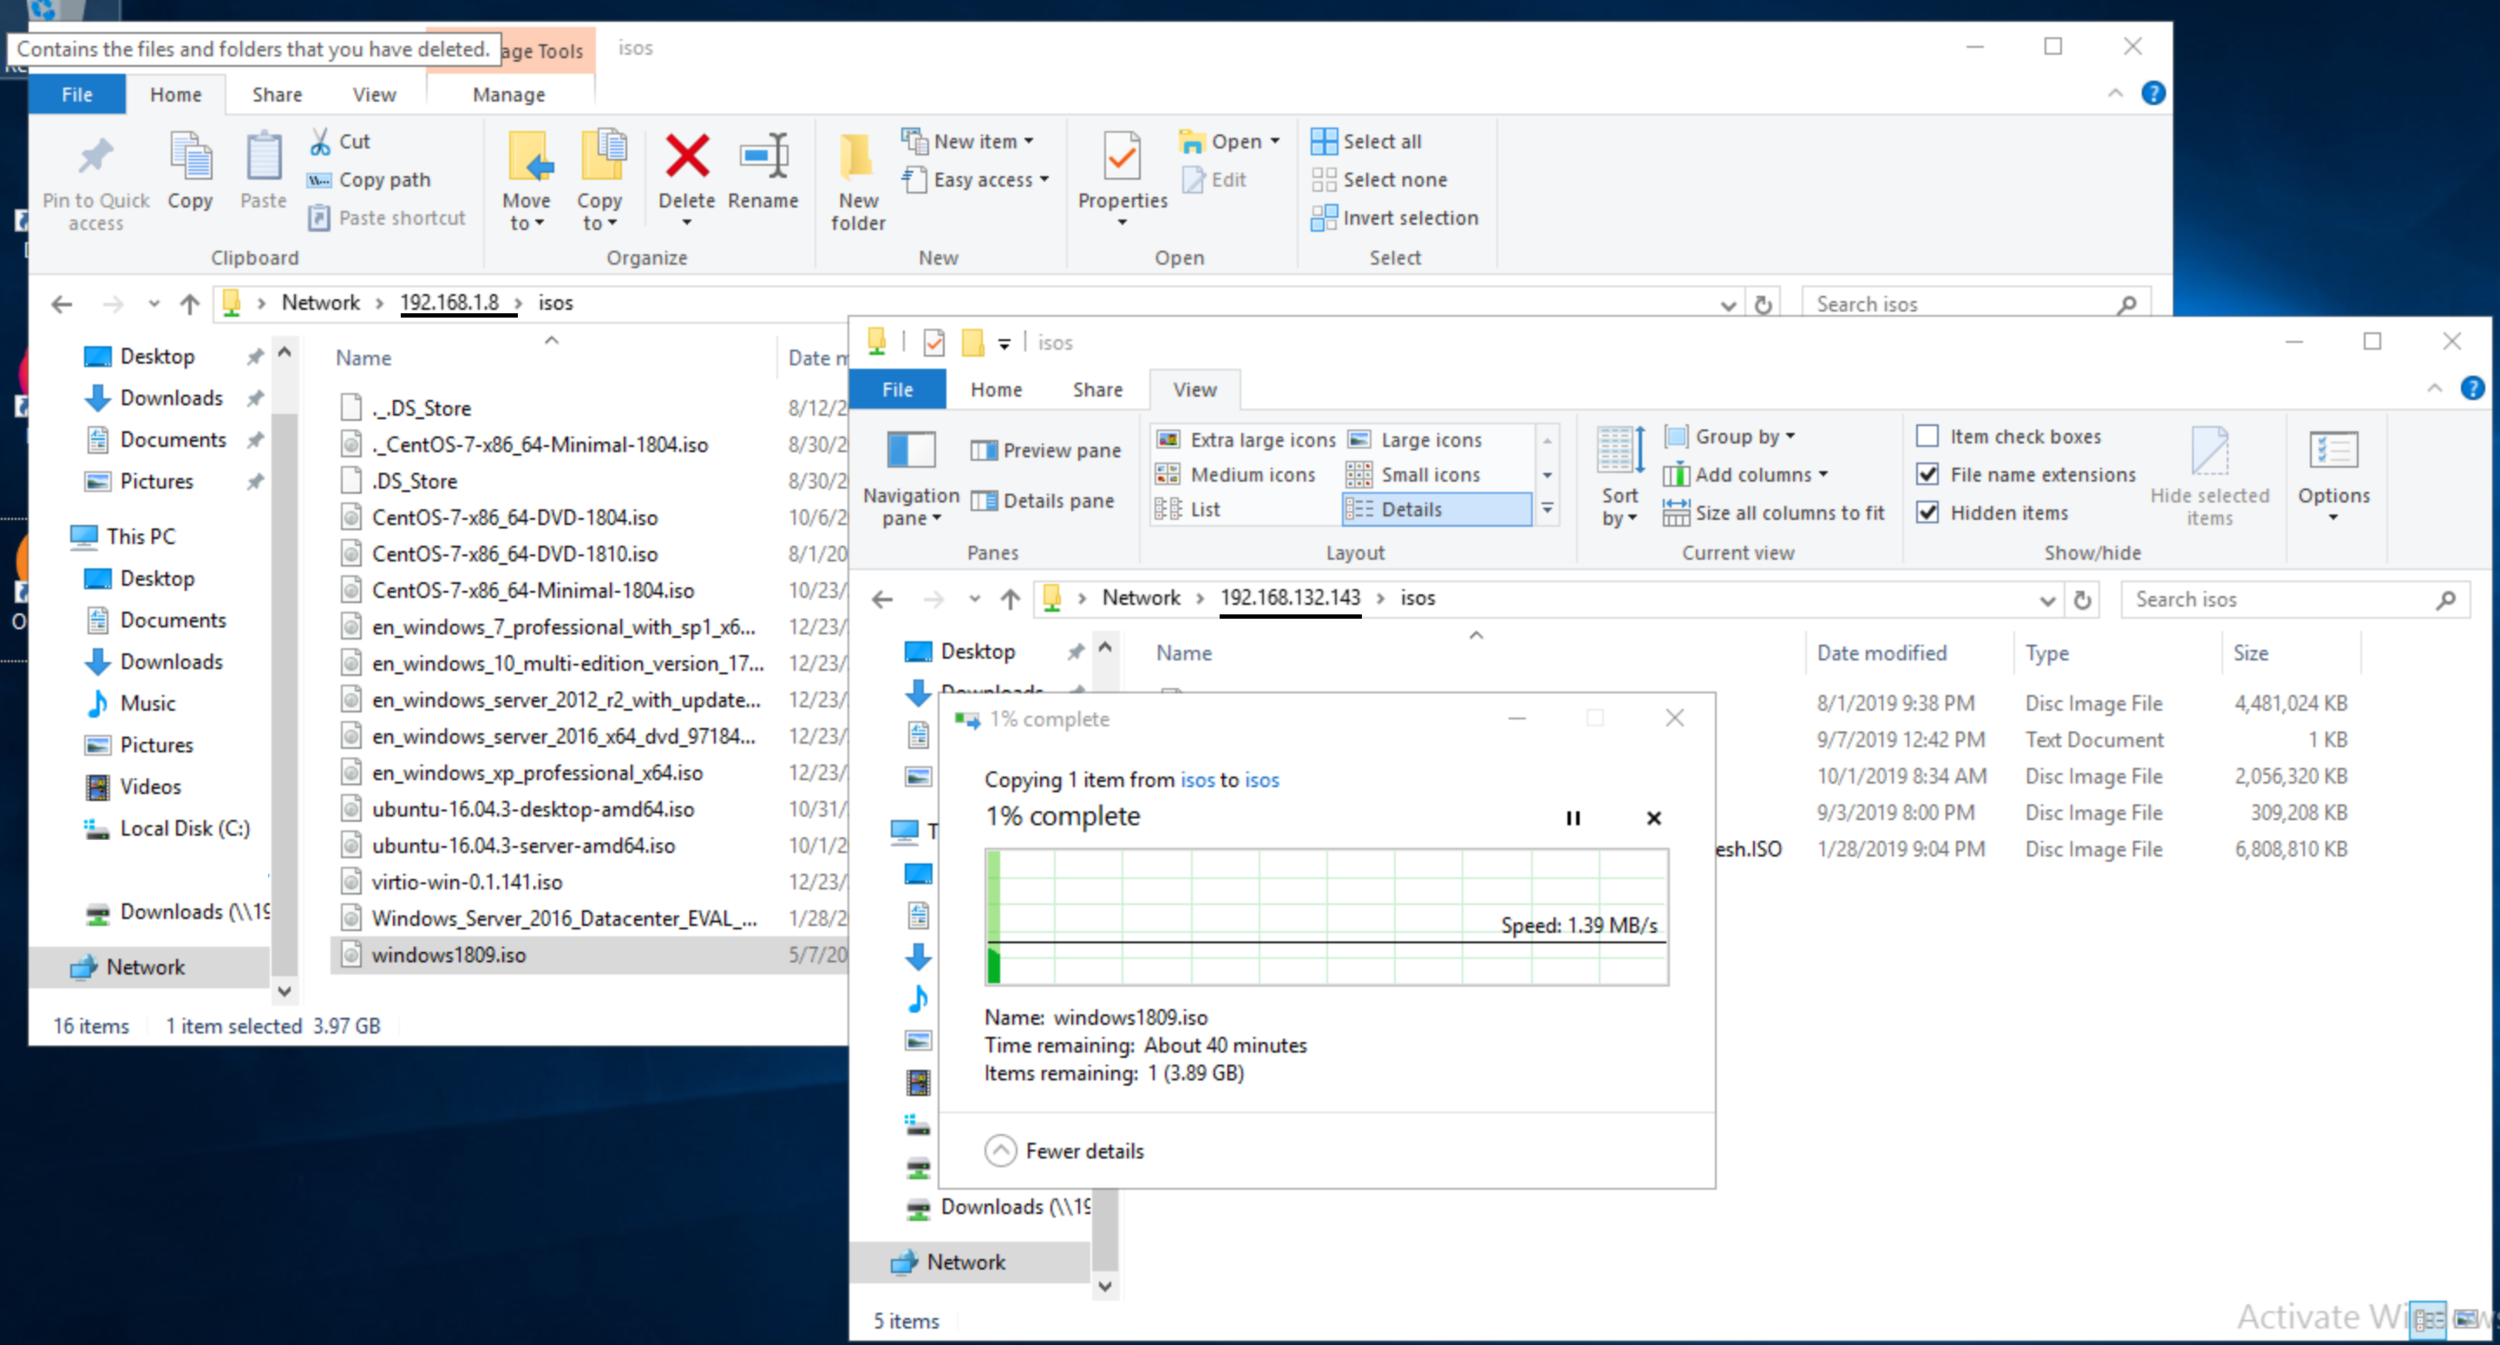Pause the file copy operation
Image resolution: width=2500 pixels, height=1345 pixels.
(1573, 818)
